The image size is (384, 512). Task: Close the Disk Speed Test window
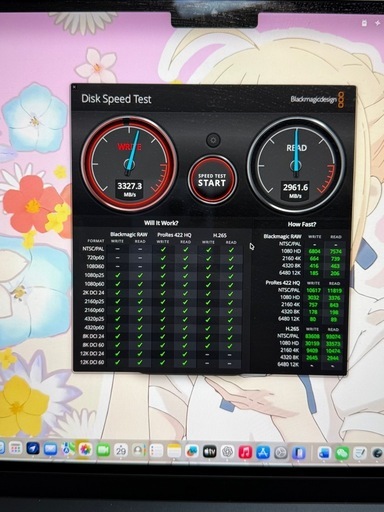click(74, 87)
